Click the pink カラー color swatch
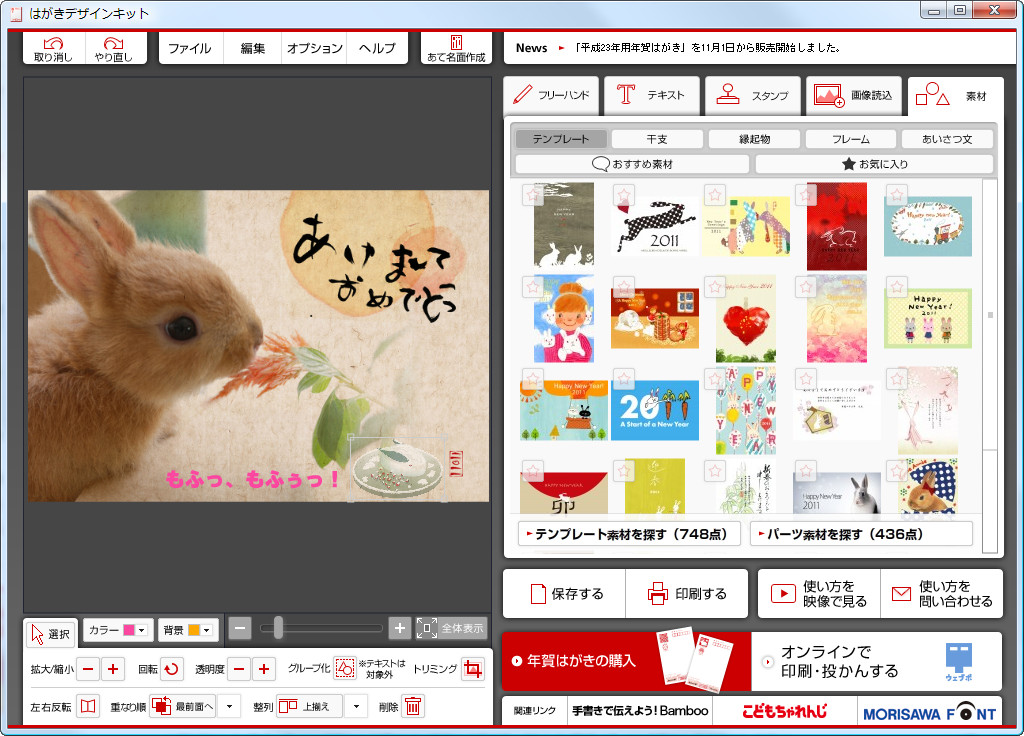The width and height of the screenshot is (1024, 736). pyautogui.click(x=129, y=630)
